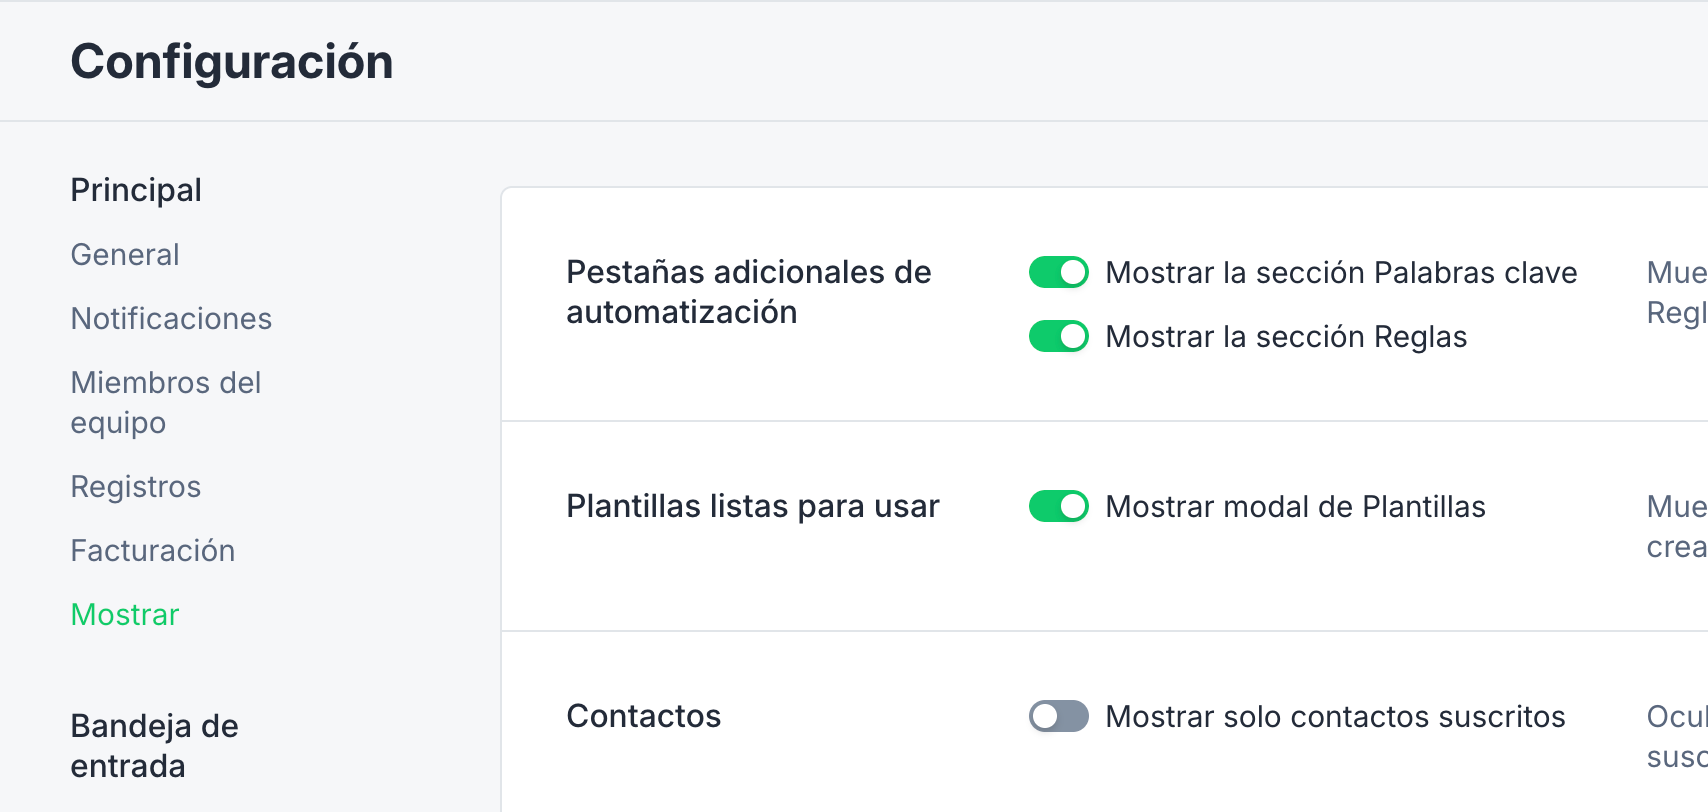Click the Bandeja de entrada section heading
This screenshot has width=1708, height=812.
[x=155, y=746]
